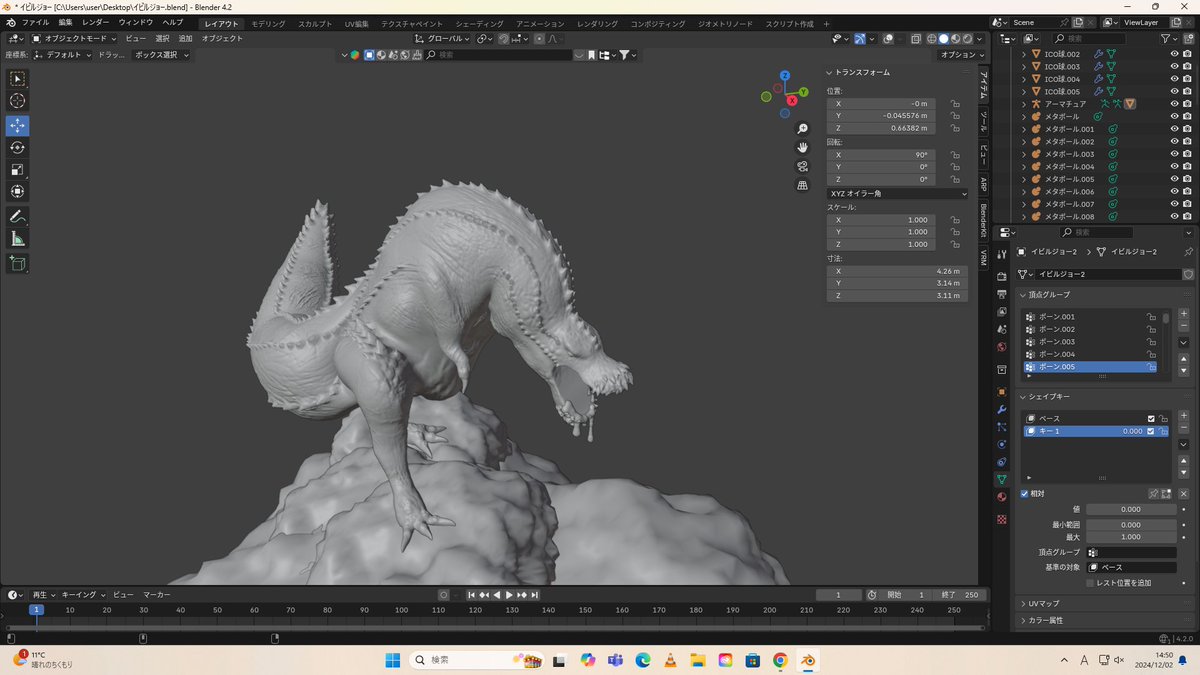Add a new shape key with plus

click(1184, 415)
